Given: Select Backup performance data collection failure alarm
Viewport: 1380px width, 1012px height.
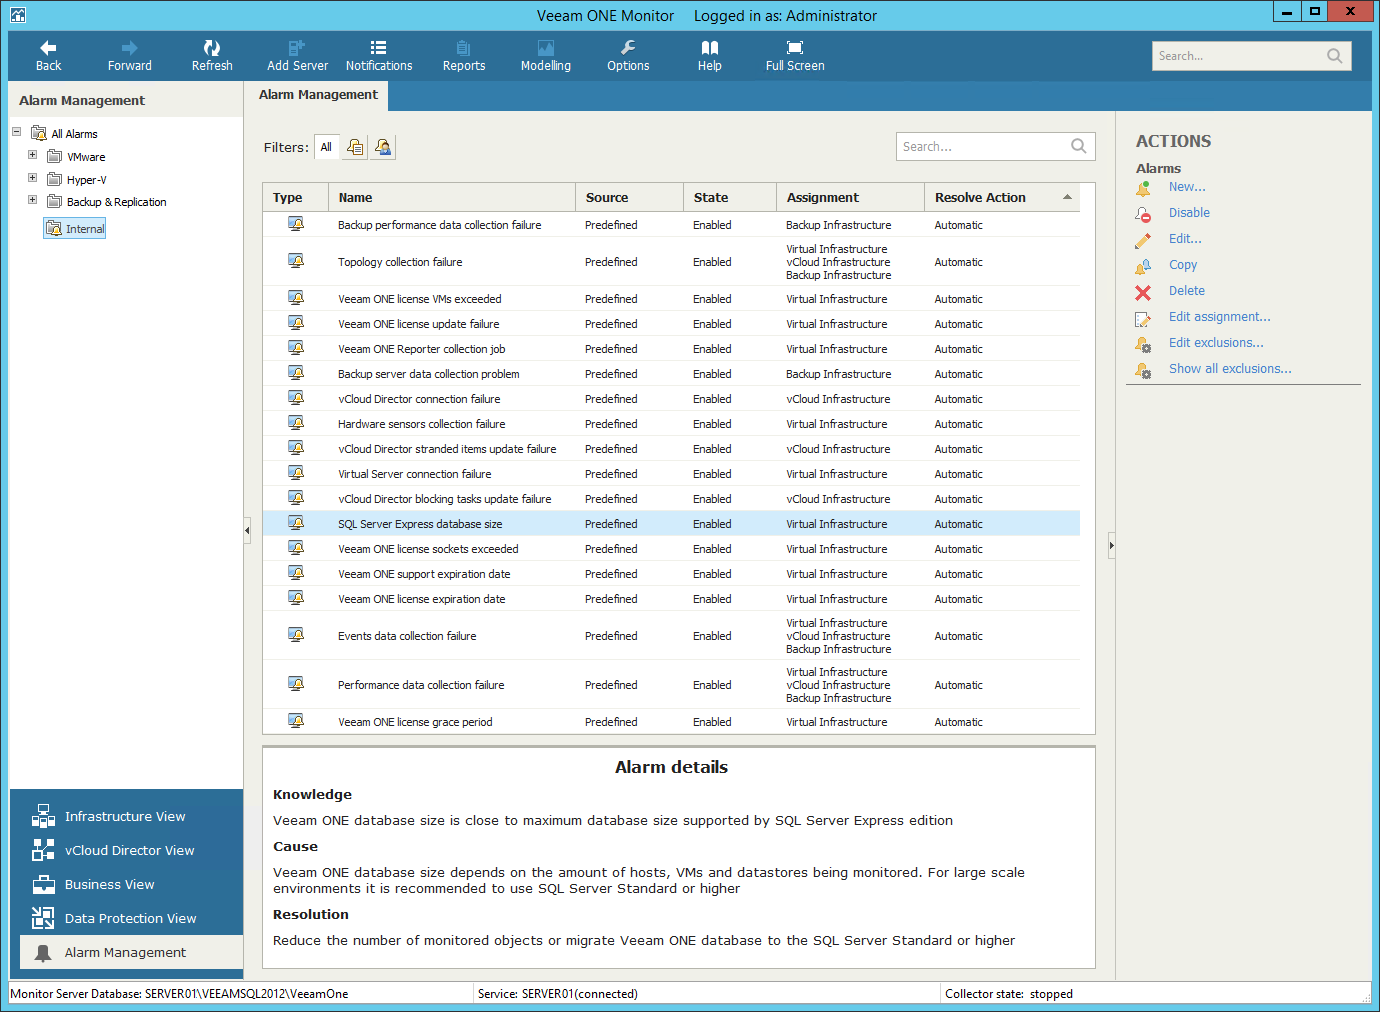Looking at the screenshot, I should click(671, 224).
